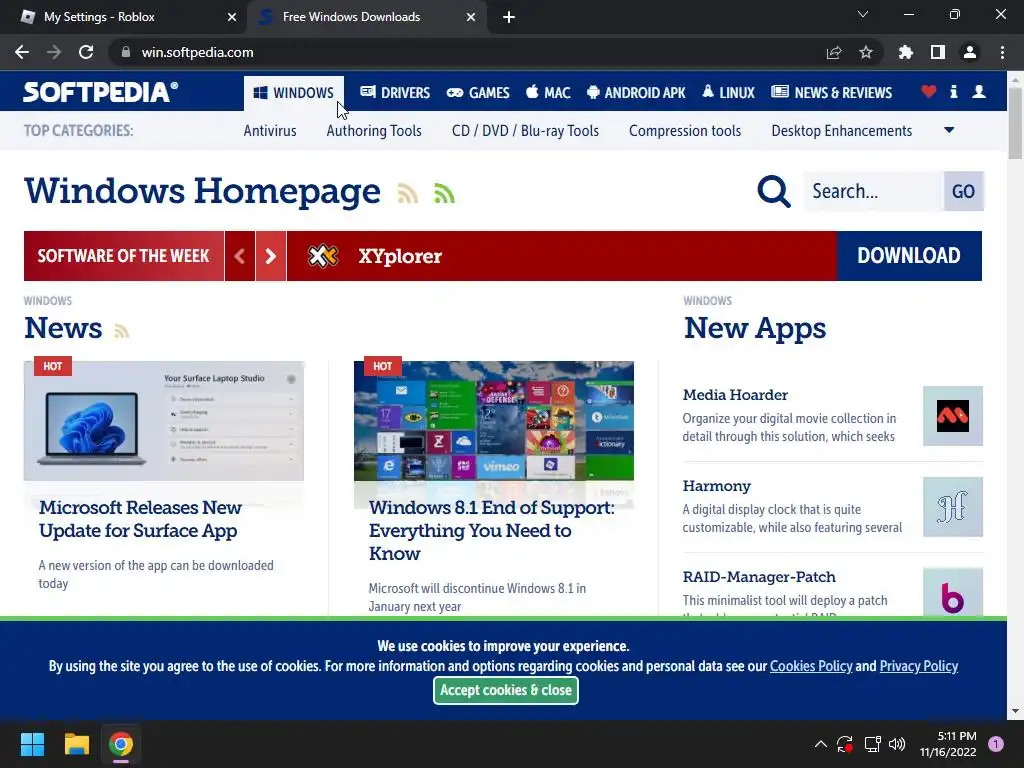Click the page vertical scrollbar thumb
Screen dimensions: 1024x768
(x=1015, y=122)
